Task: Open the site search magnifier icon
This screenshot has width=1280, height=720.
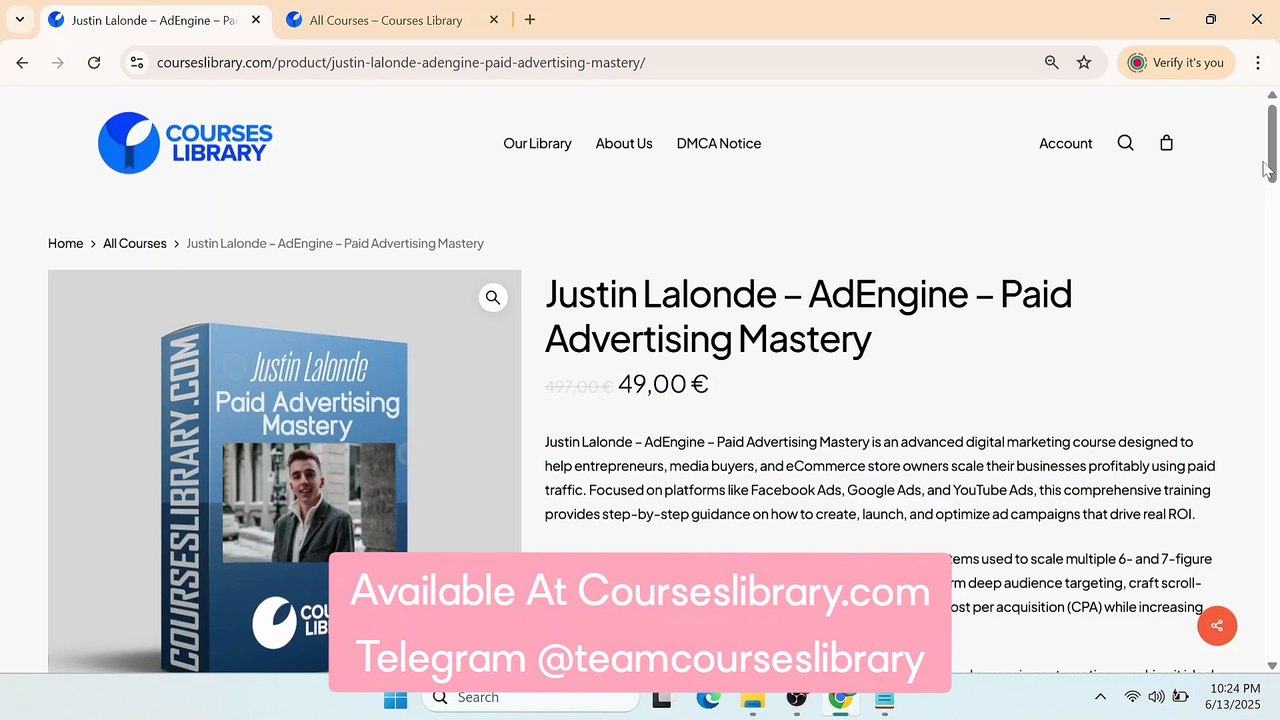Action: 1125,143
